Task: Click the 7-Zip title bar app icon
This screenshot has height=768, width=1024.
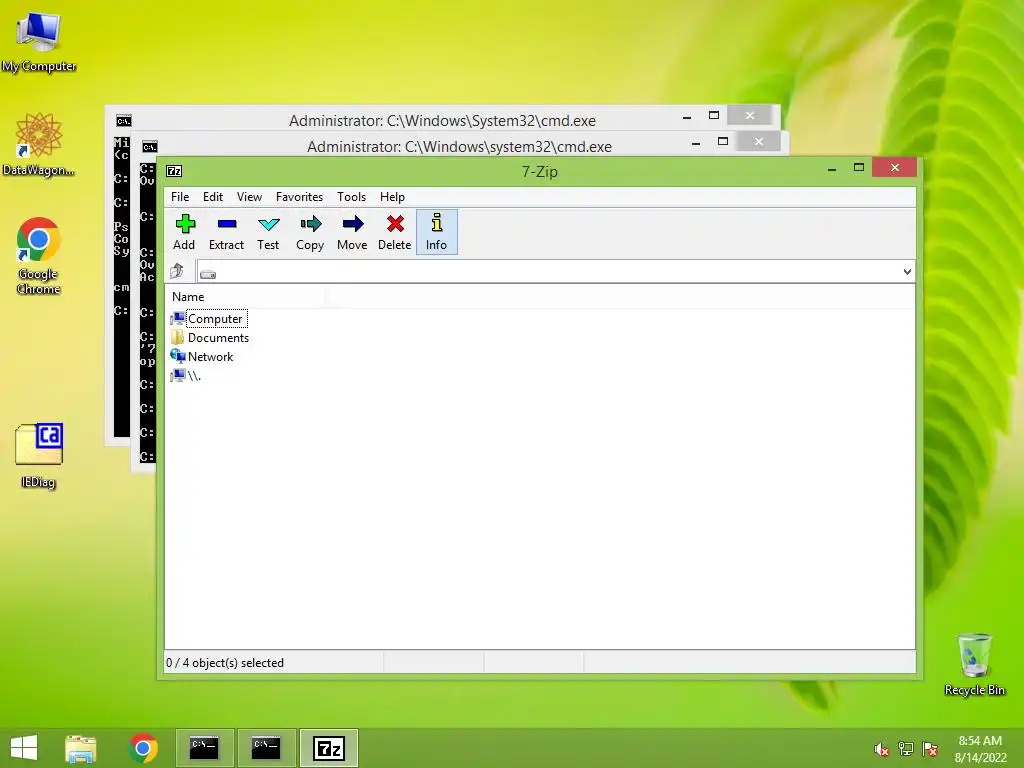Action: point(174,171)
